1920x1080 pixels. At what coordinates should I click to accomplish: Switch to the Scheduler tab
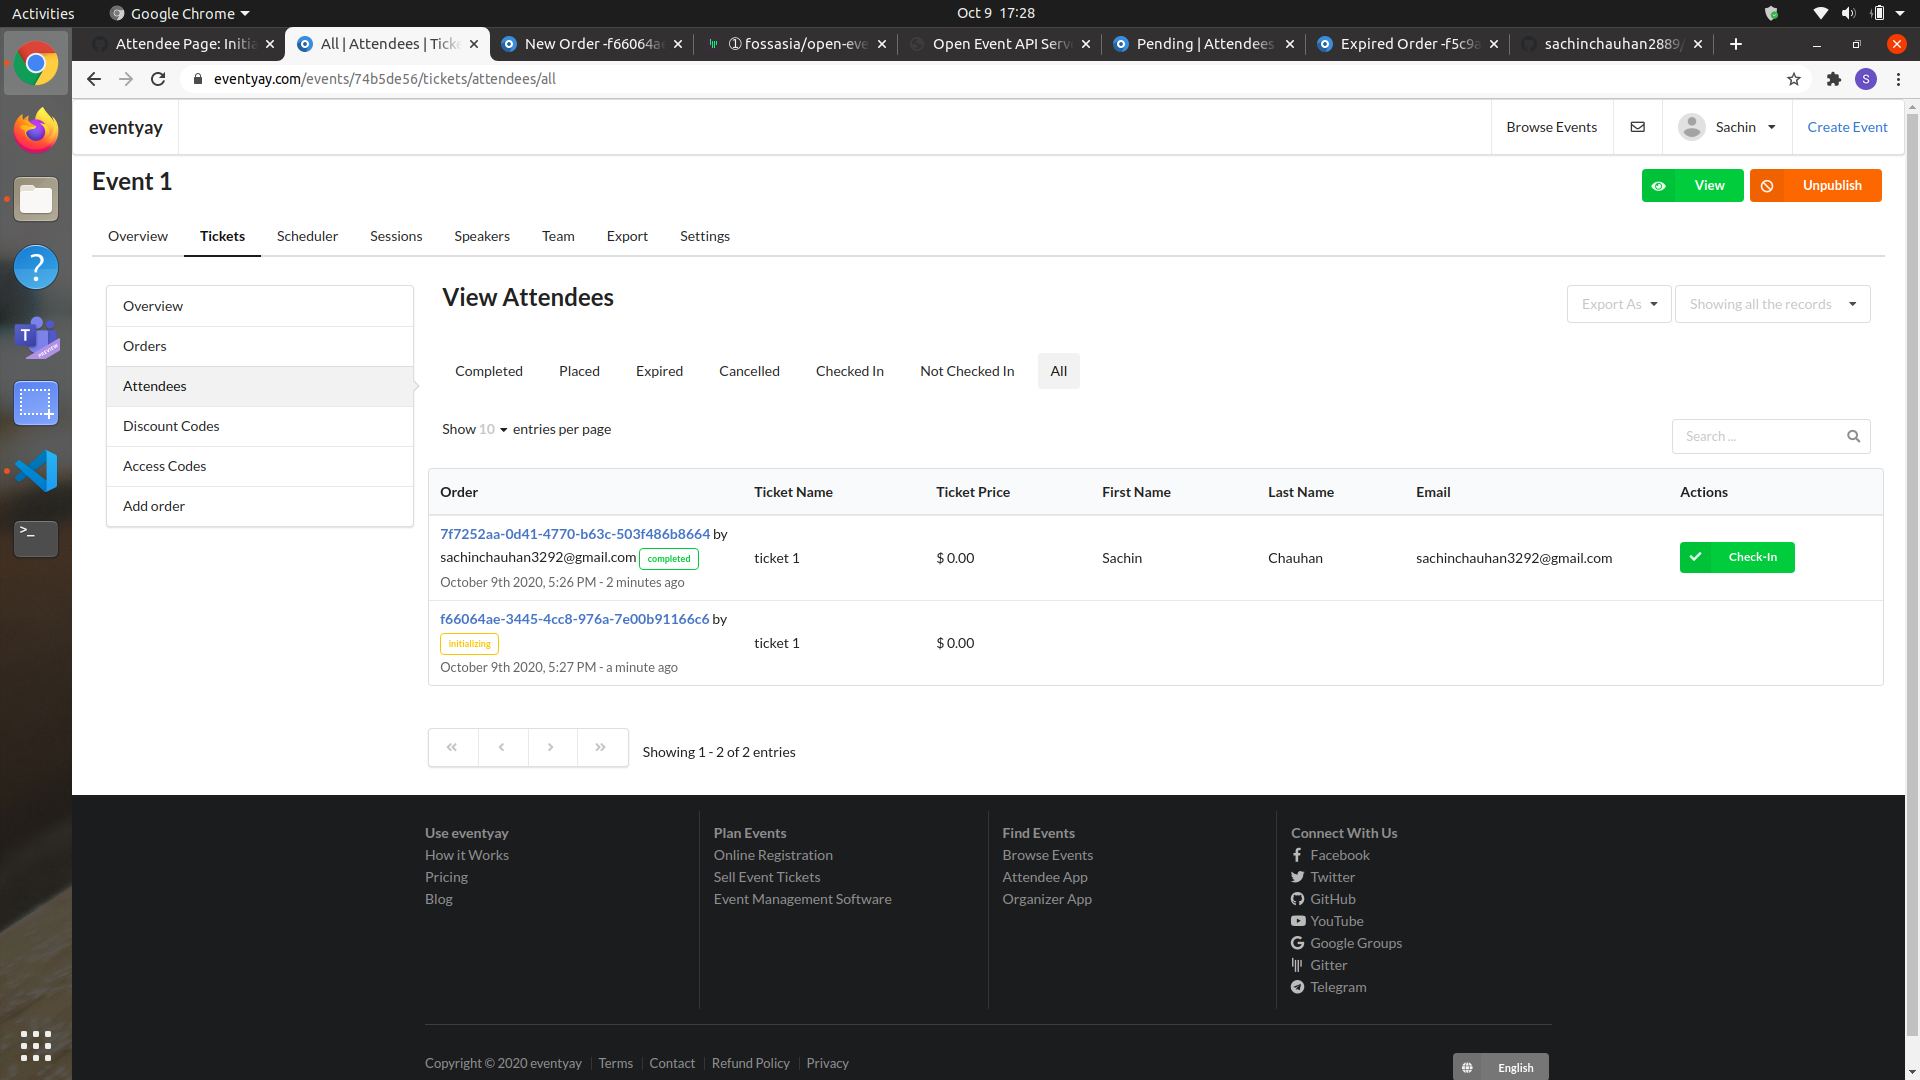click(307, 236)
